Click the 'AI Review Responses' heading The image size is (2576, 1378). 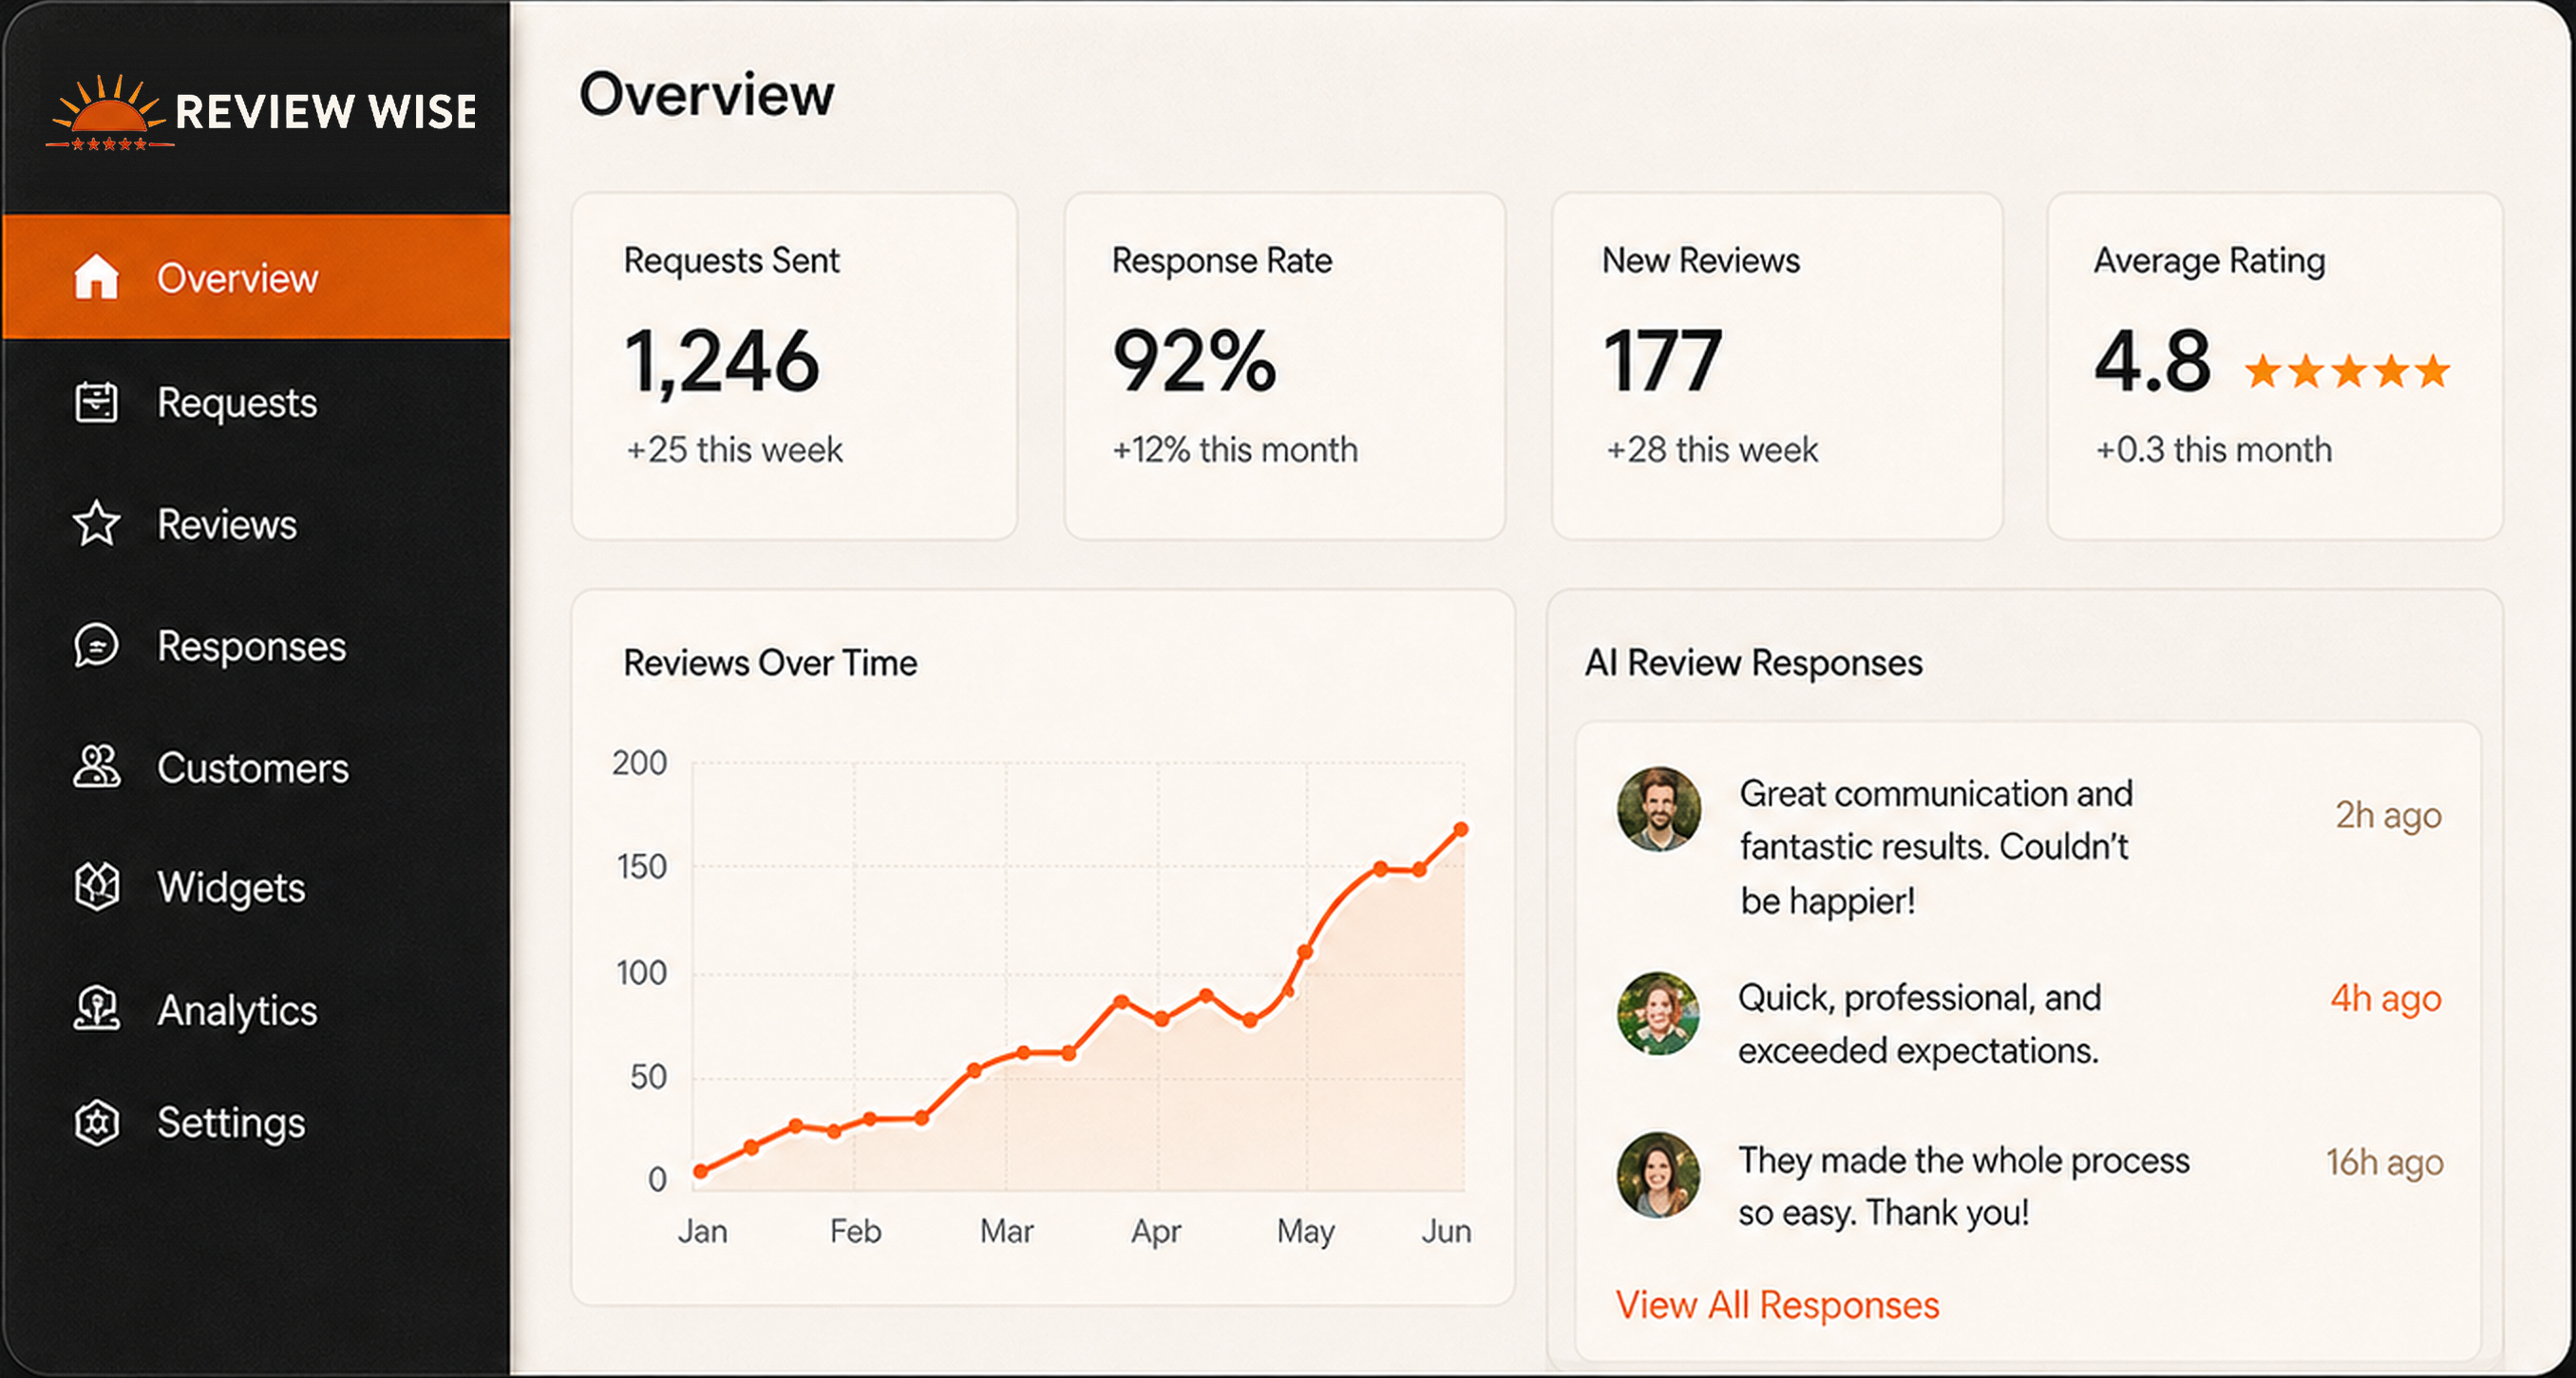point(1753,662)
